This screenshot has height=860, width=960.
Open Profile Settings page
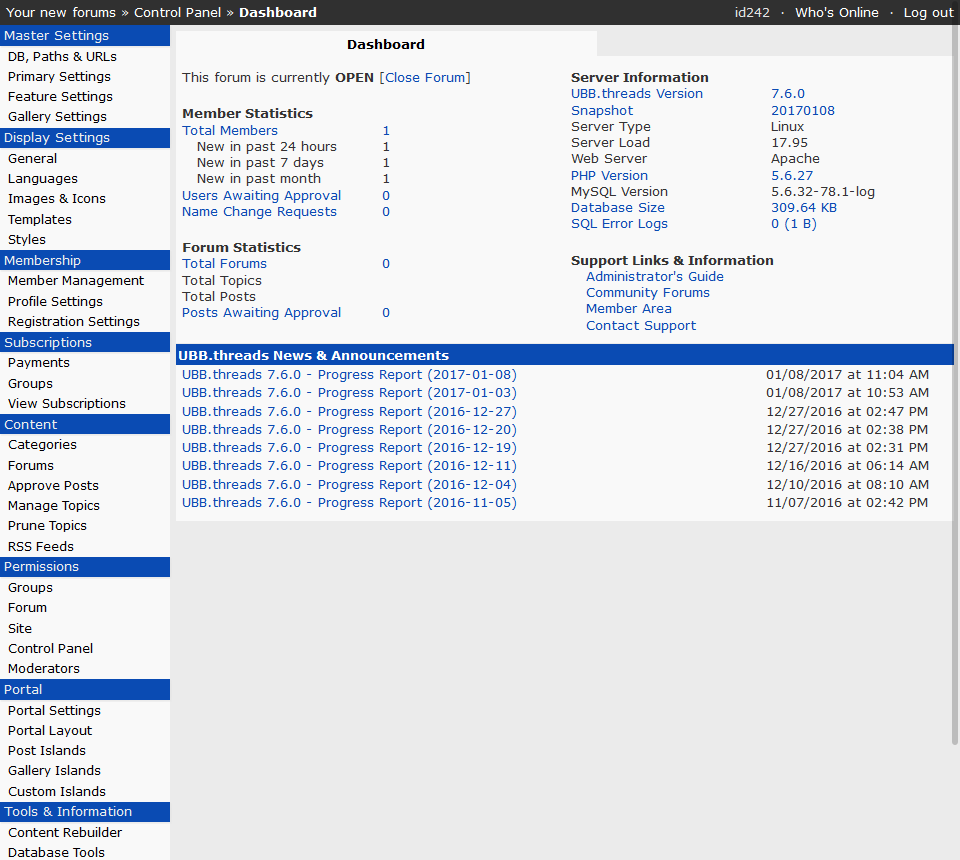(x=55, y=301)
